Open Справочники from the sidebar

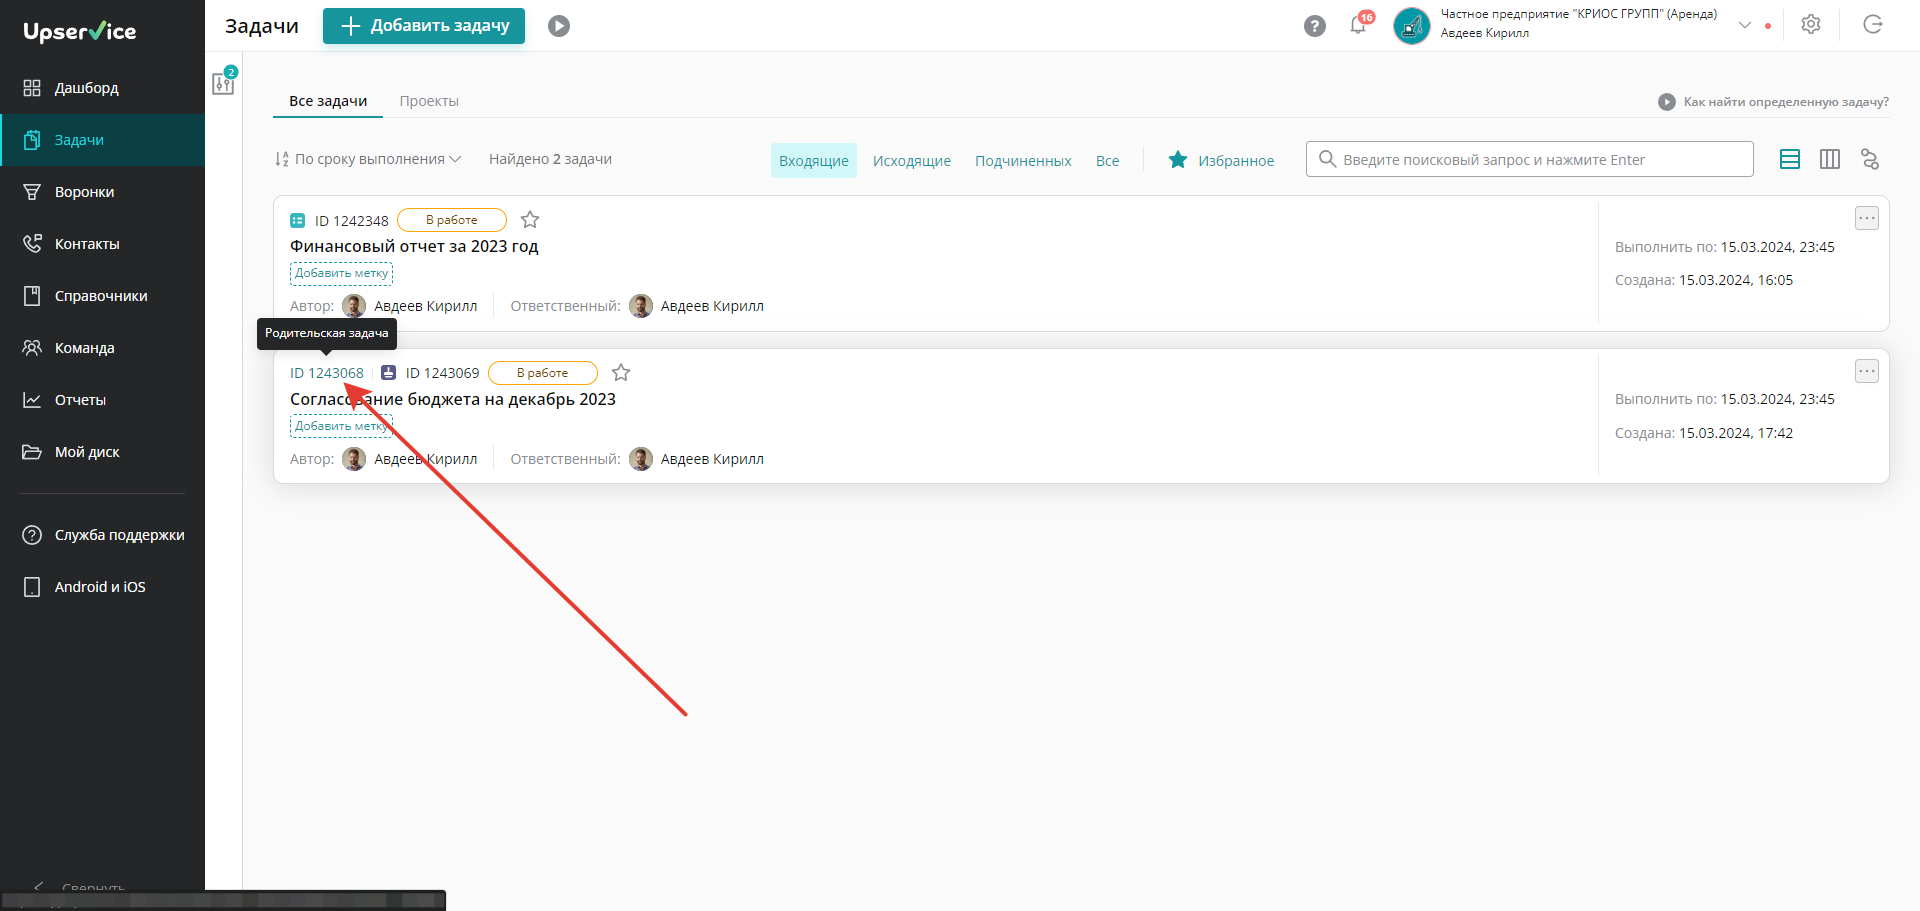102,296
